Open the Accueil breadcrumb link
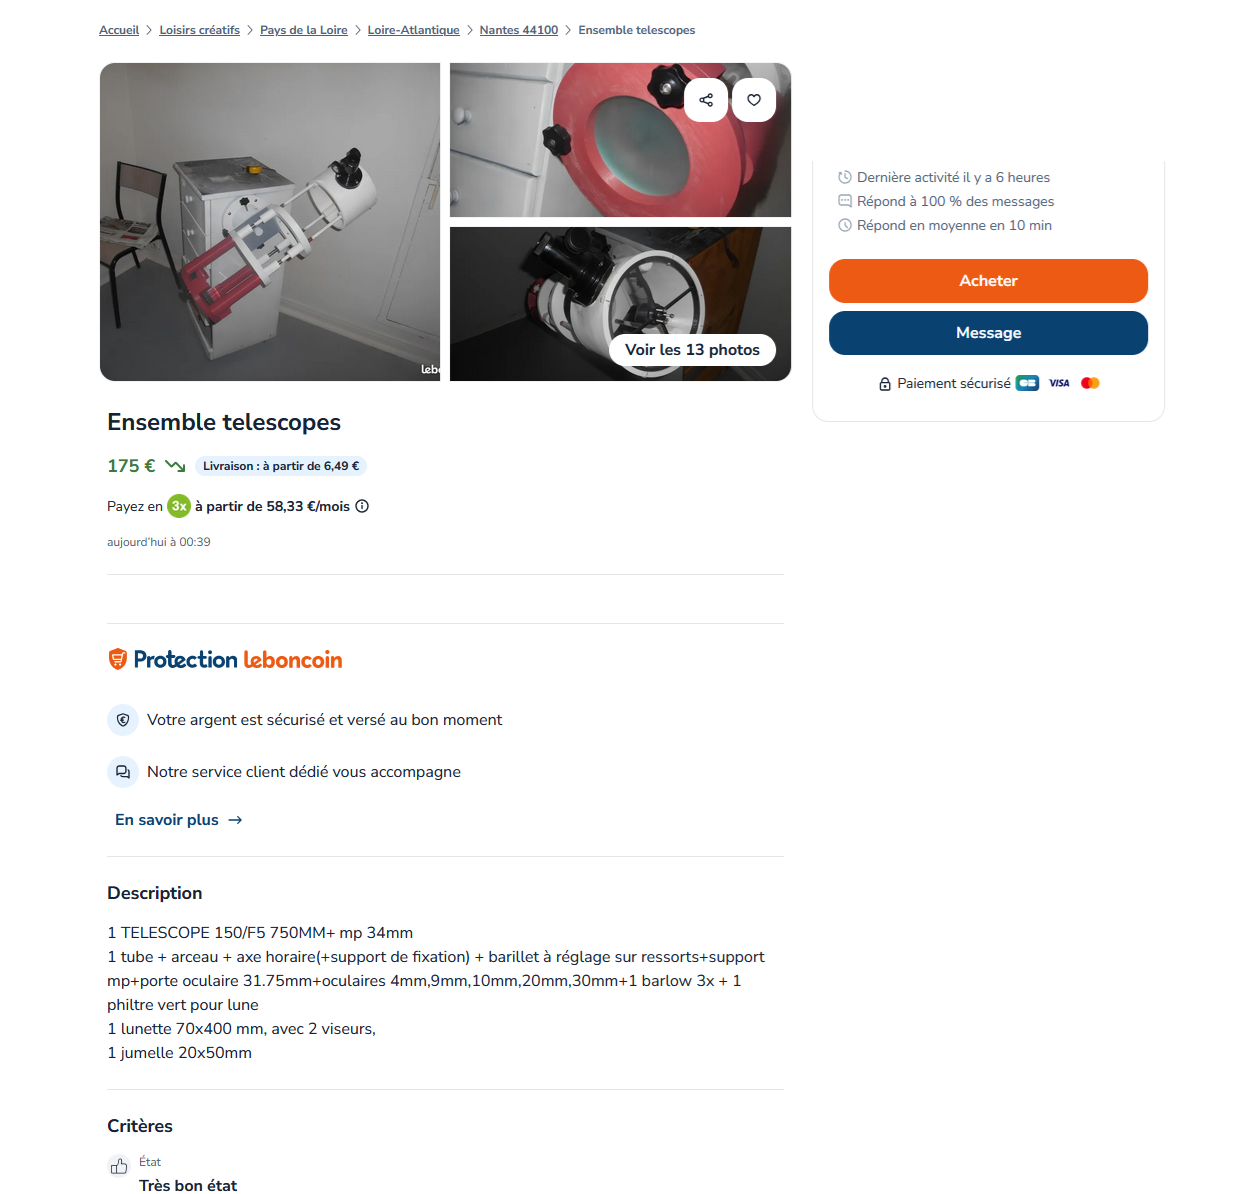The width and height of the screenshot is (1258, 1194). [119, 30]
